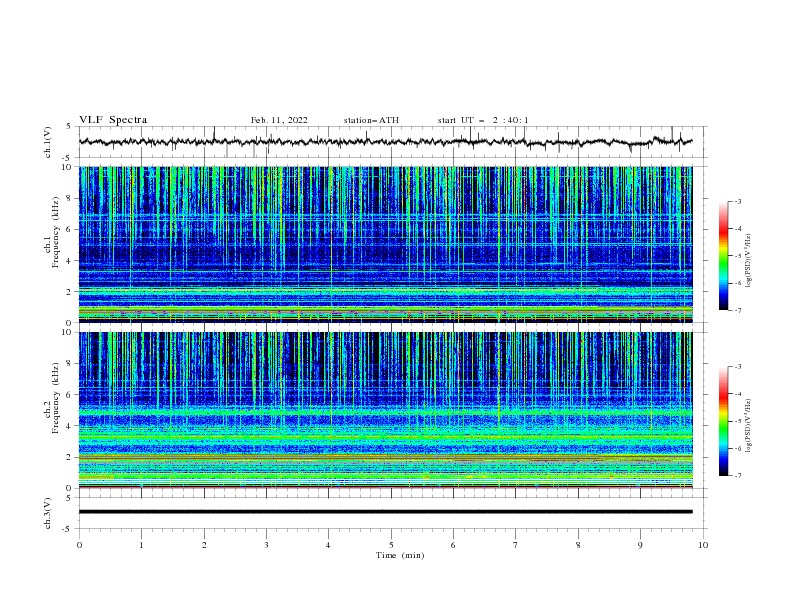Click the time axis tick label '9'
The height and width of the screenshot is (612, 792).
coord(640,545)
